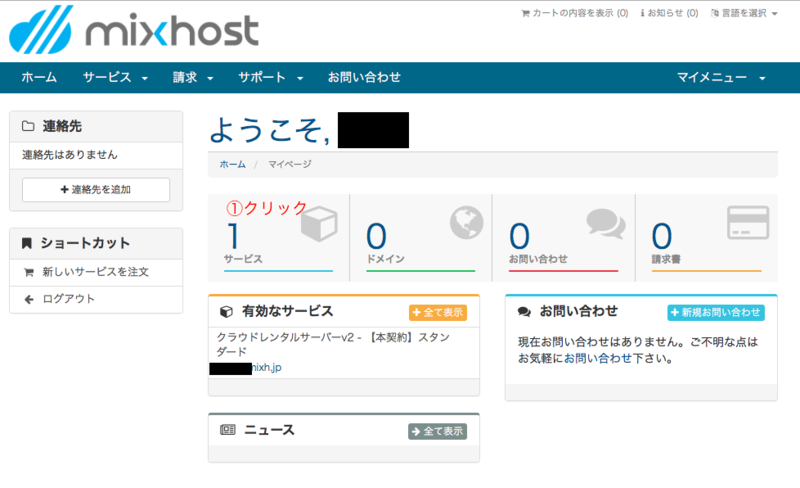Expand the サポート navigation menu
Viewport: 800px width, 488px height.
[x=271, y=78]
